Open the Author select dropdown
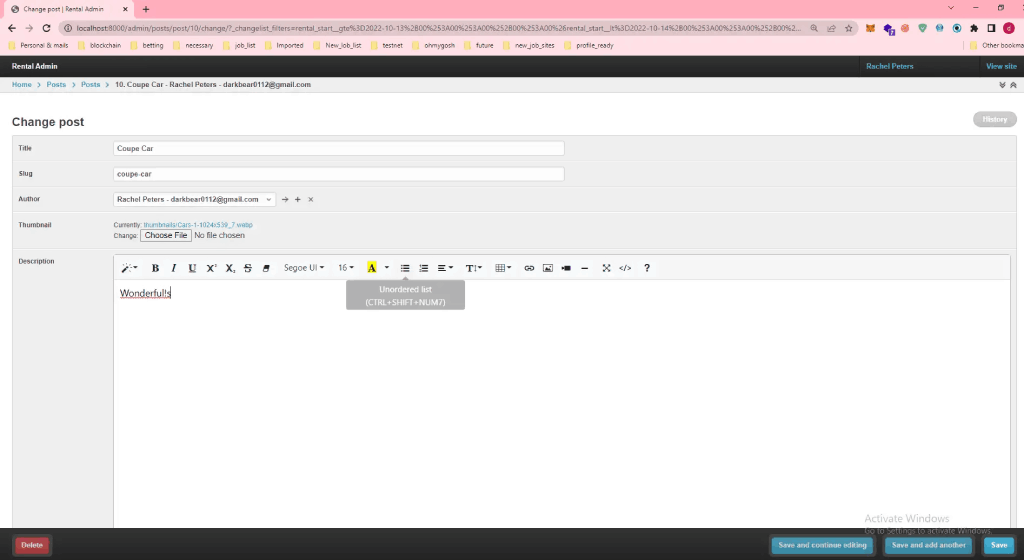 [x=194, y=199]
